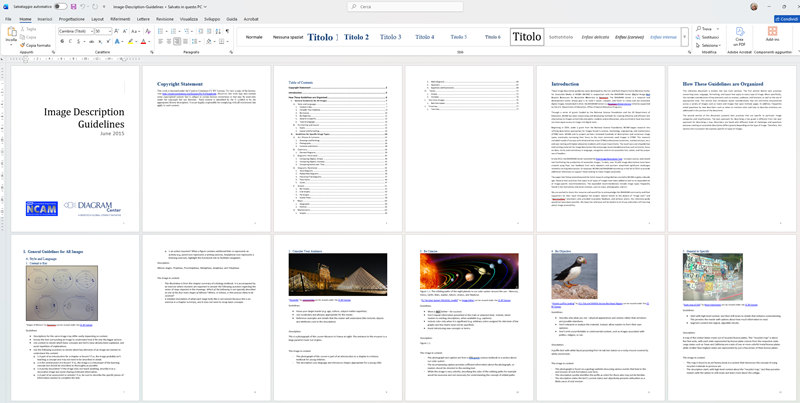The width and height of the screenshot is (800, 403).
Task: Open the yellow highlight color swatch
Action: point(131,41)
